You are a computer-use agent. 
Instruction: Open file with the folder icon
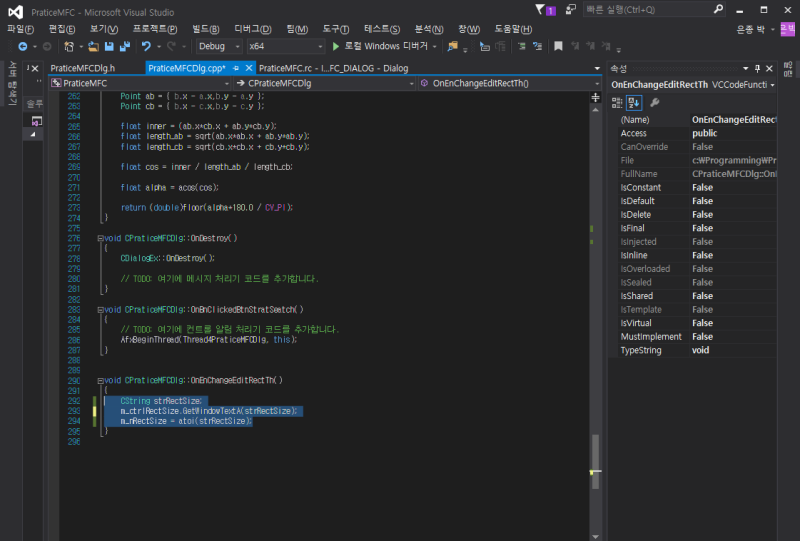(x=93, y=46)
